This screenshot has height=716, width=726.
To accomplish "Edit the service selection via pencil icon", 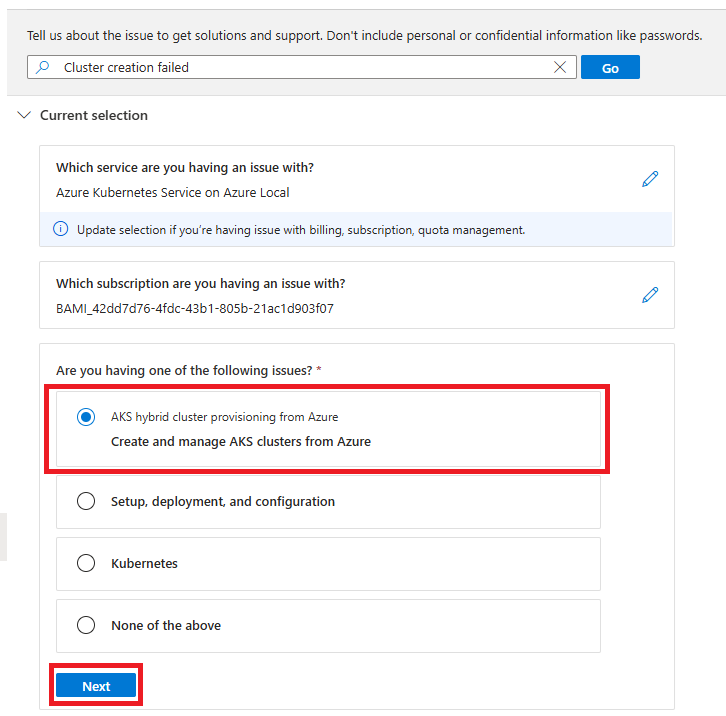I will point(650,179).
